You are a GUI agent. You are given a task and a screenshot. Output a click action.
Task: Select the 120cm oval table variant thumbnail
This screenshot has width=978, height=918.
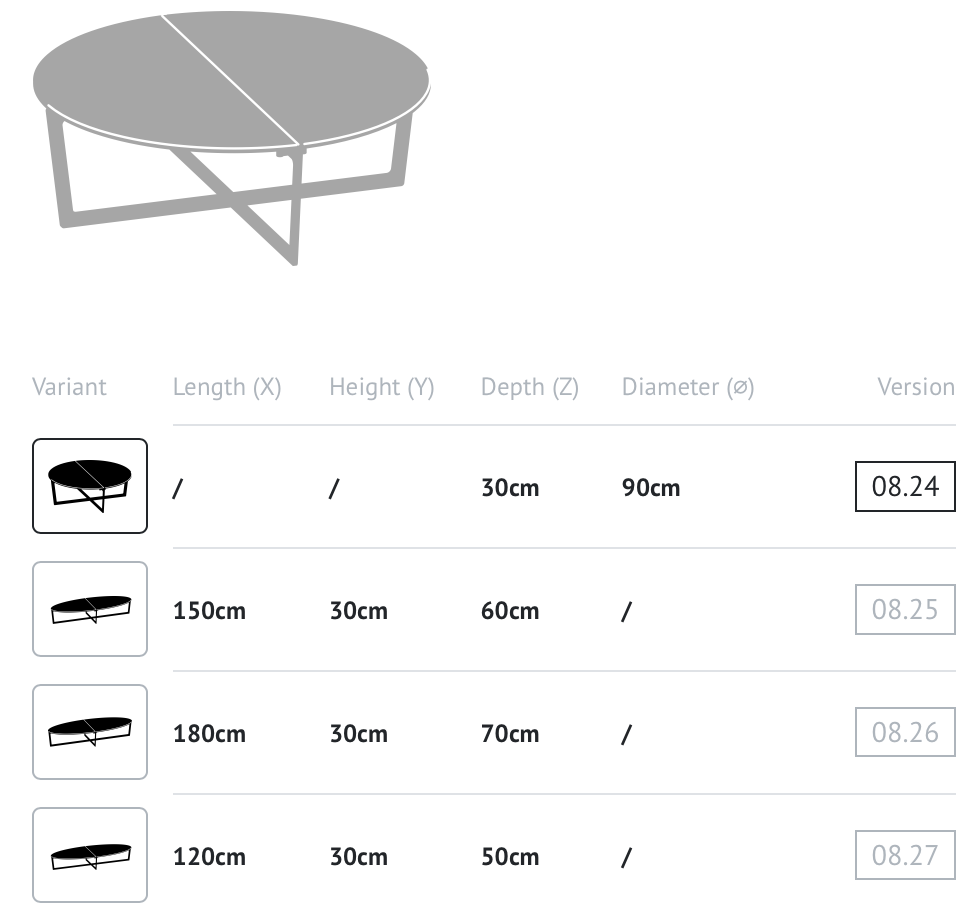pyautogui.click(x=90, y=854)
